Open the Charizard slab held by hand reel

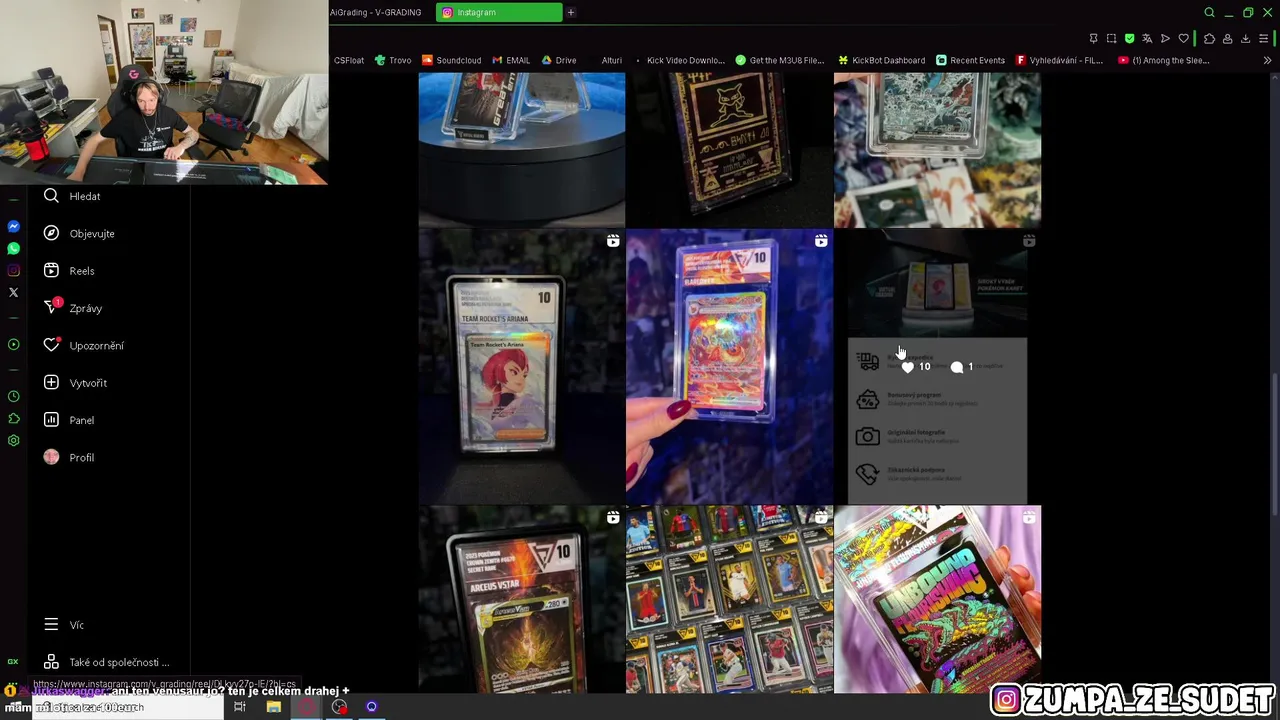pos(730,366)
